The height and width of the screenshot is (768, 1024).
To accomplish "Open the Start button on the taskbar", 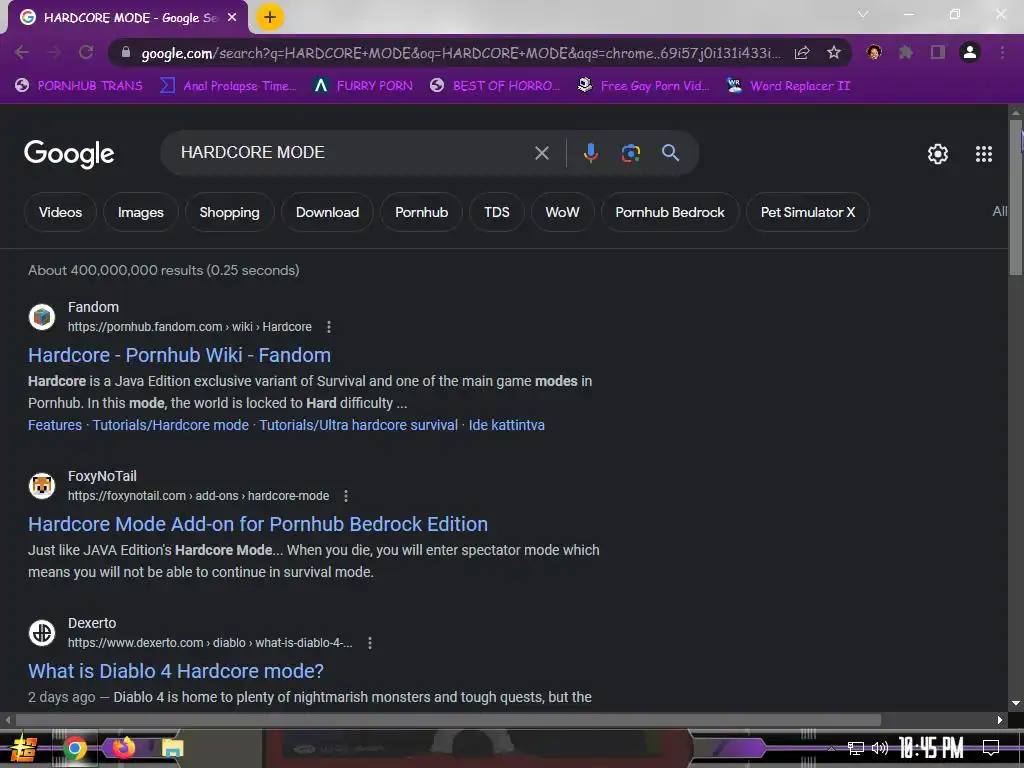I will tap(23, 748).
